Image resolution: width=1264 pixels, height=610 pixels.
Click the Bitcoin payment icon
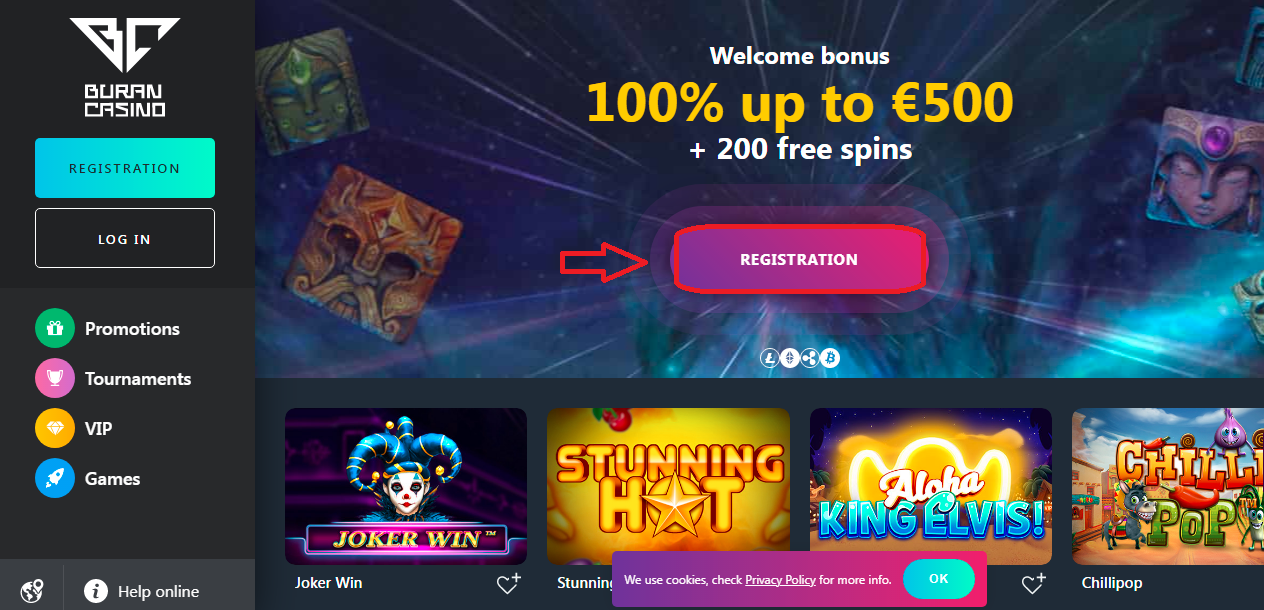tap(830, 357)
